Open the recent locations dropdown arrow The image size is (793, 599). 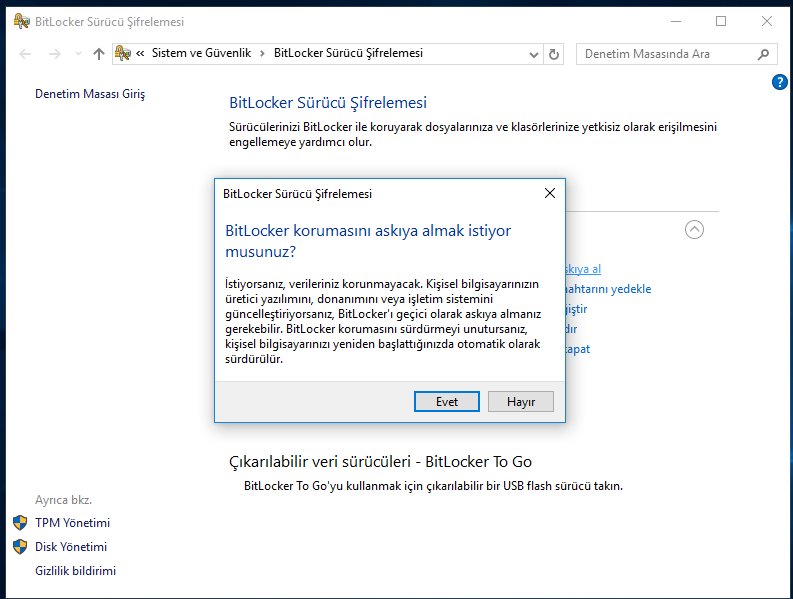click(x=78, y=54)
